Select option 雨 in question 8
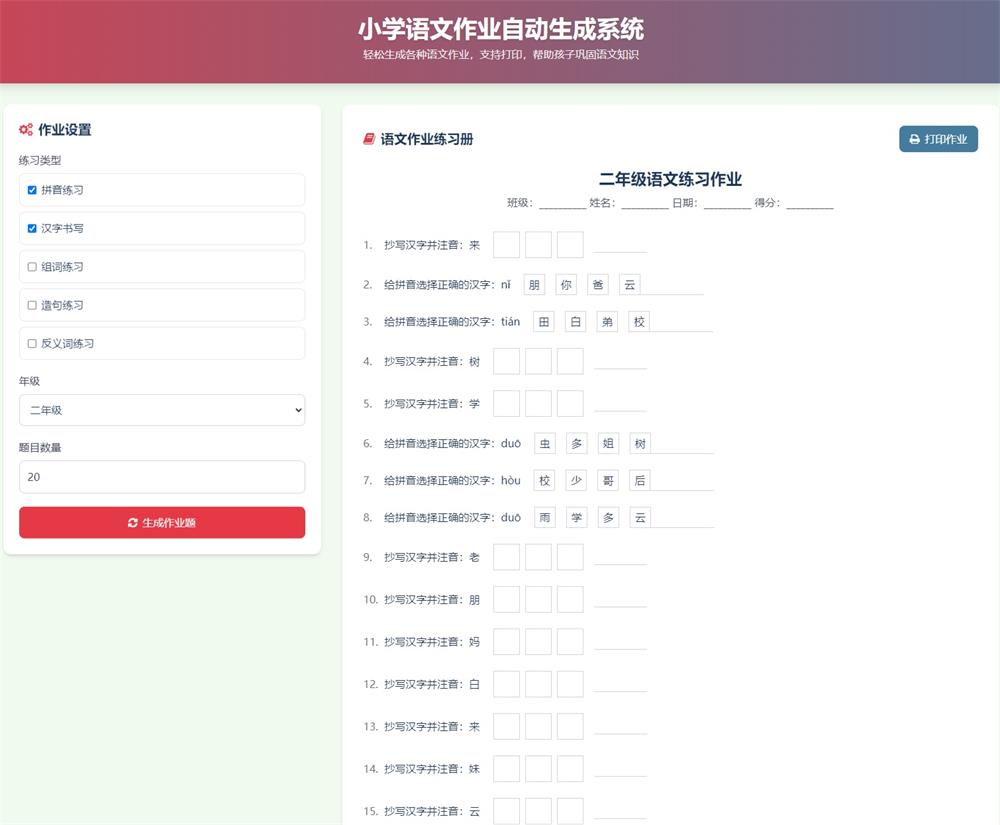This screenshot has width=1000, height=825. point(545,518)
